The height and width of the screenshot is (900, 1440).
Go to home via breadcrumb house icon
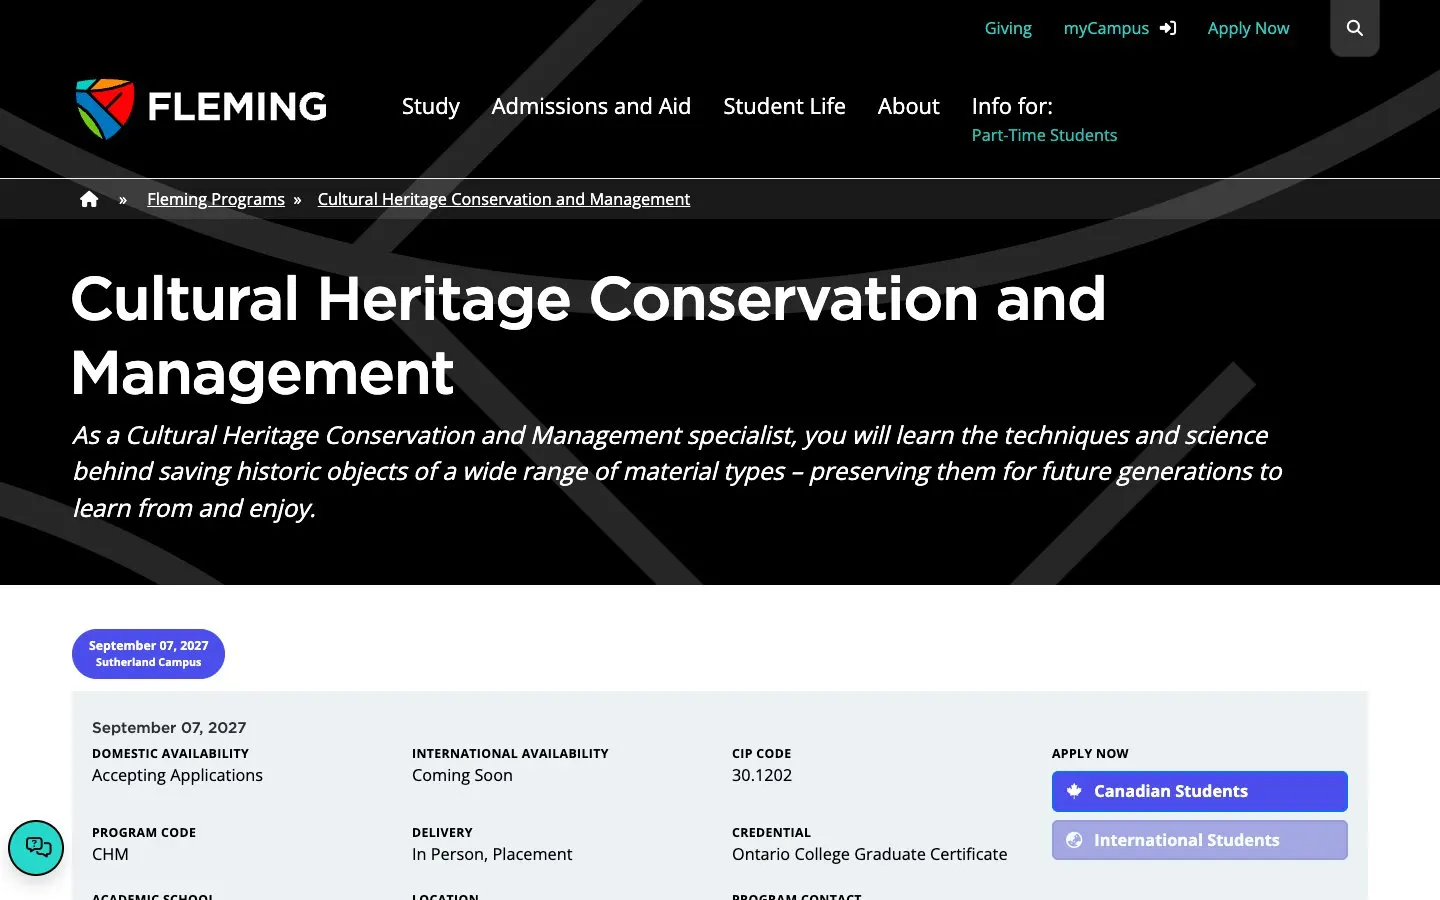point(89,199)
